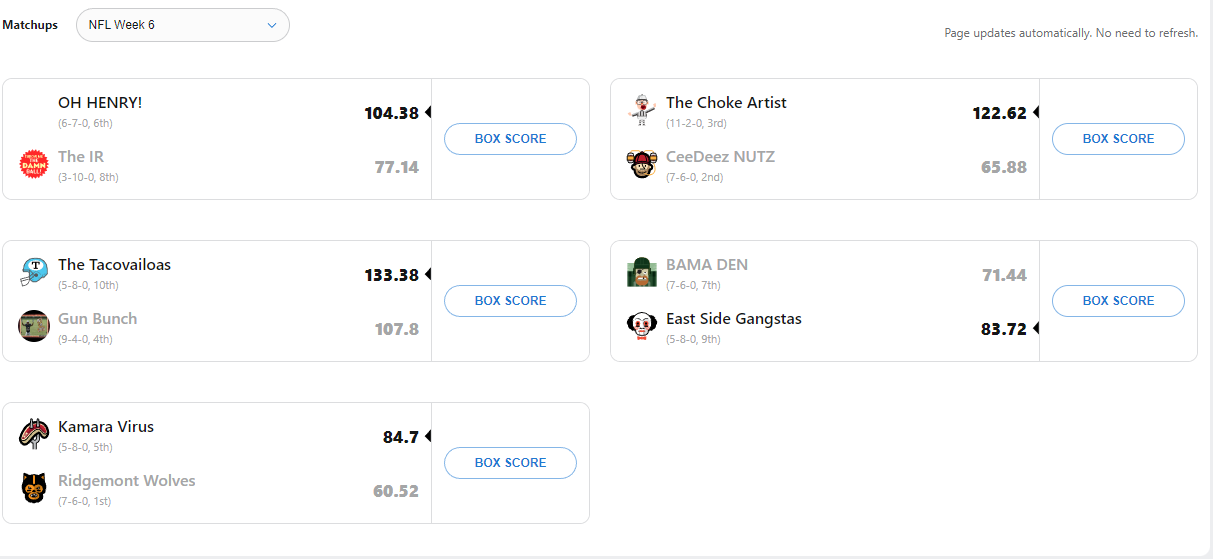The height and width of the screenshot is (559, 1213).
Task: Show Box Score for Kamara Virus matchup
Action: (510, 463)
